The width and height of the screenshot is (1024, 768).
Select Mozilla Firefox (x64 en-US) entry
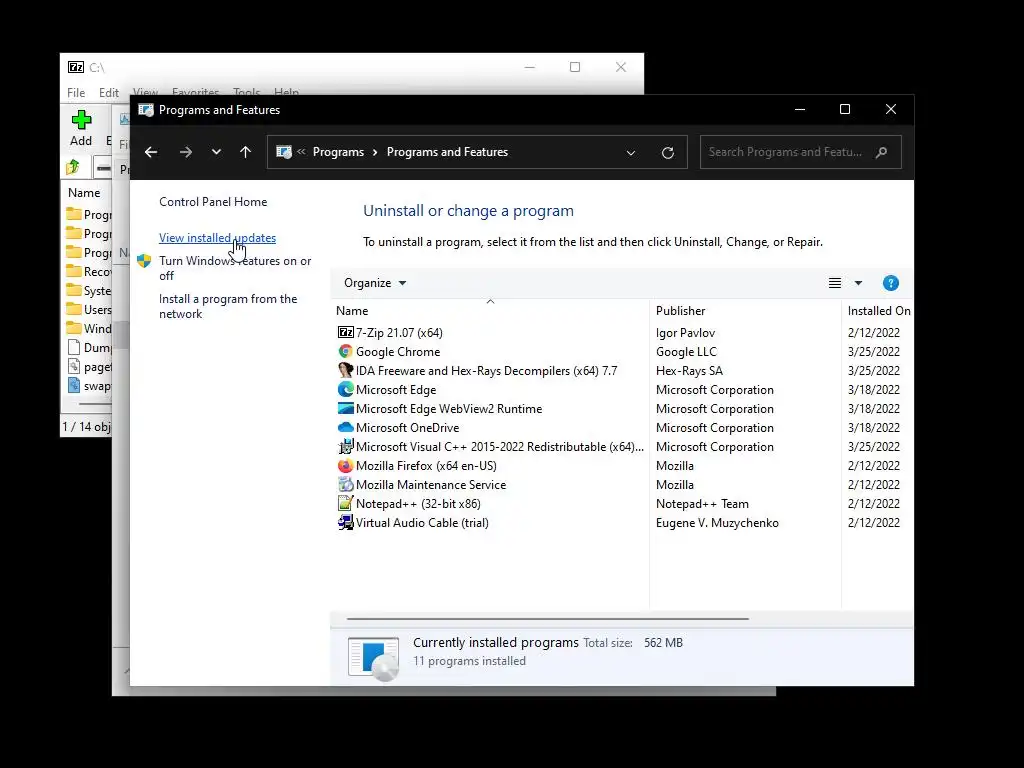[x=426, y=466]
